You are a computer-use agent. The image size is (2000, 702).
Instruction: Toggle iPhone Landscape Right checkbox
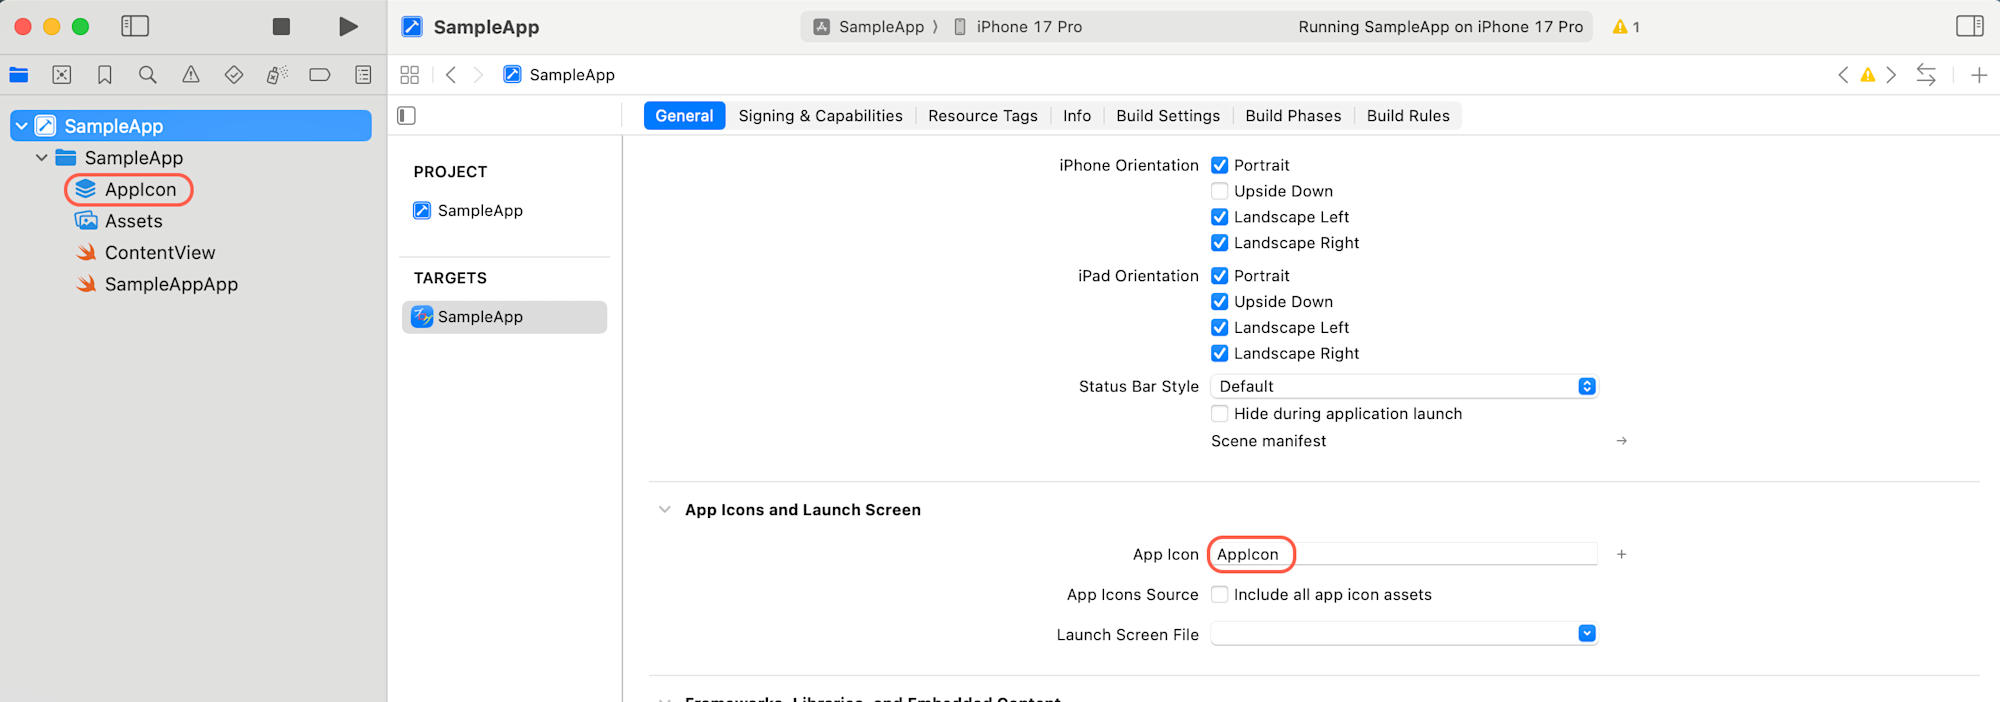[1220, 243]
